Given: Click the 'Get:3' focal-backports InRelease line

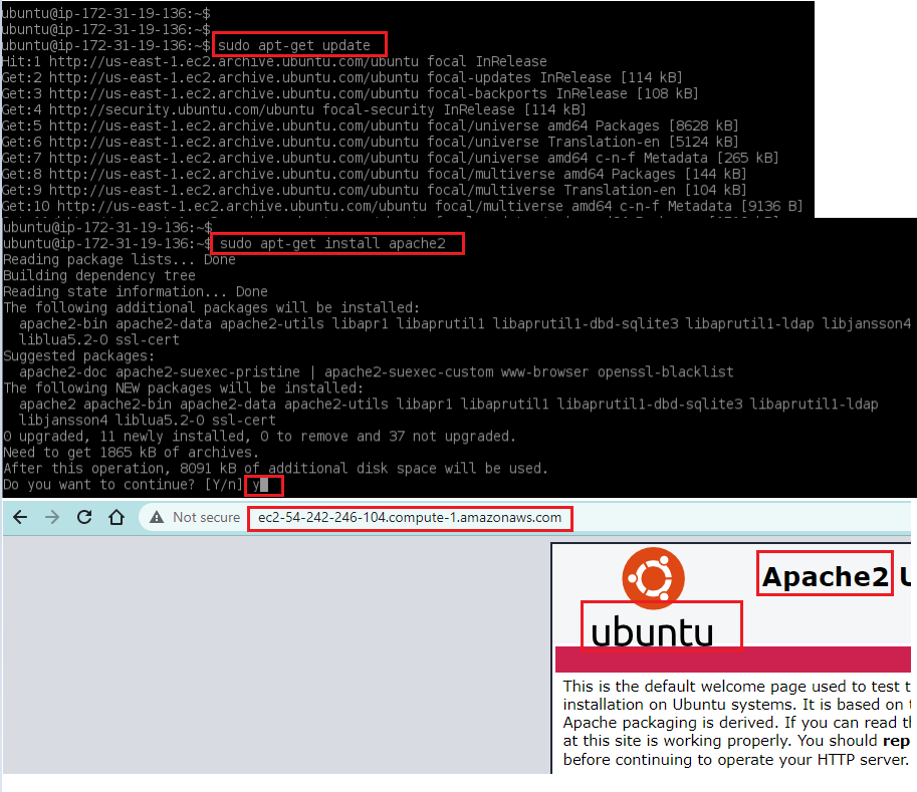Looking at the screenshot, I should [x=350, y=94].
